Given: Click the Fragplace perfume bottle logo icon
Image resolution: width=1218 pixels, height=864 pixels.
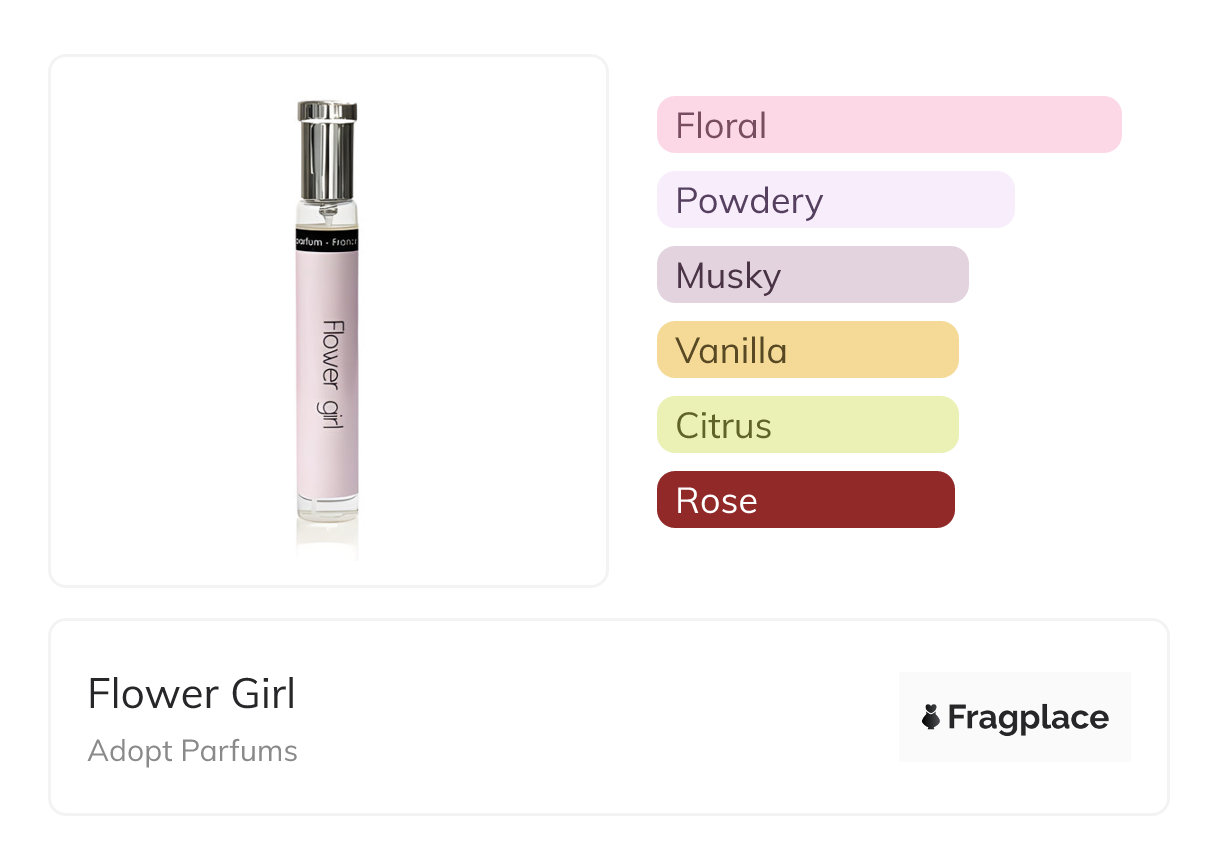Looking at the screenshot, I should [x=931, y=717].
